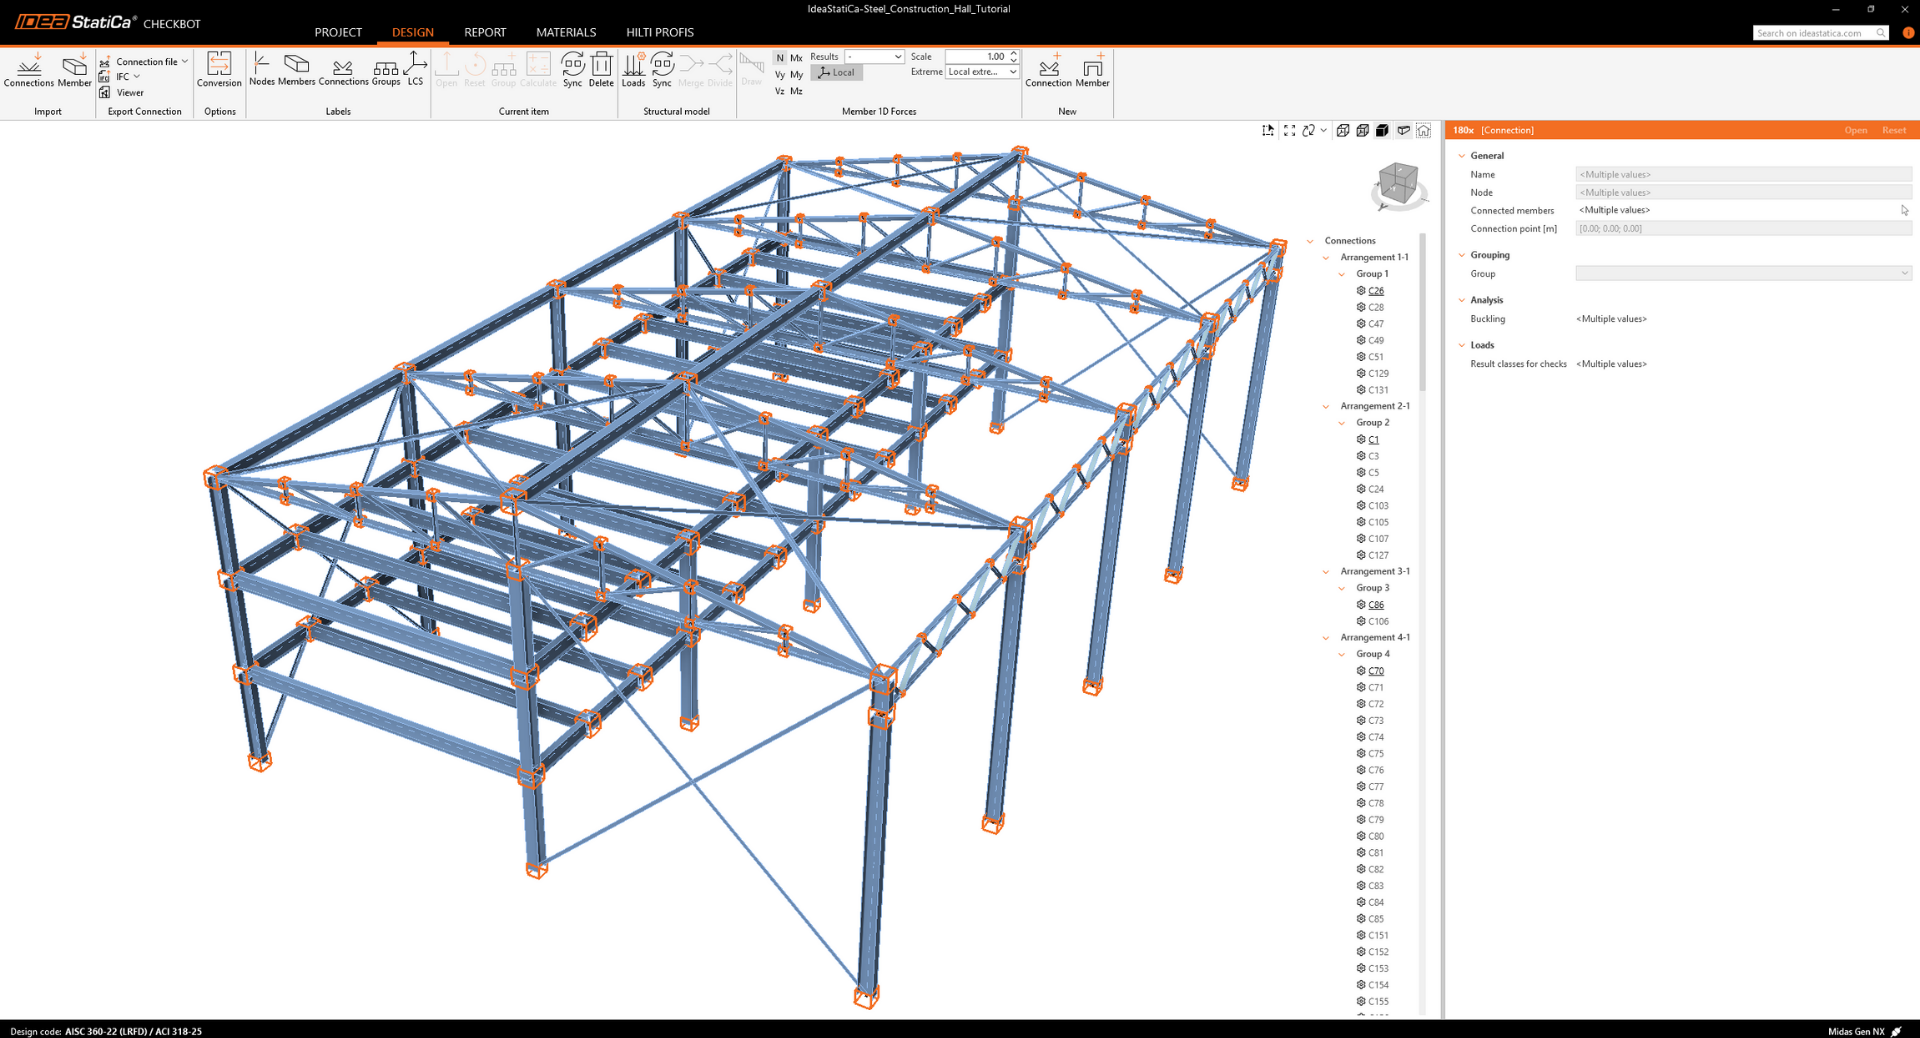Click the Open button in the connection header
This screenshot has width=1920, height=1038.
coord(1855,130)
